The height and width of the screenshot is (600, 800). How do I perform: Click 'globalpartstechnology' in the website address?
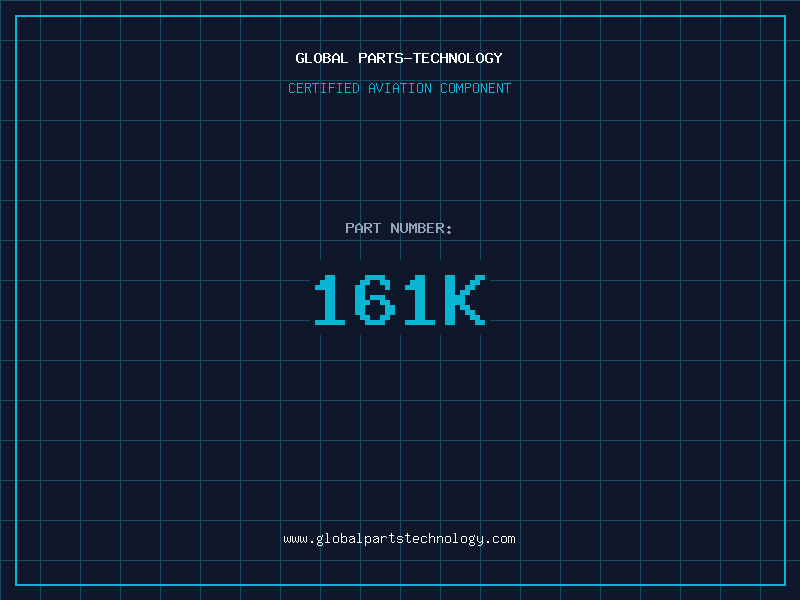click(399, 539)
